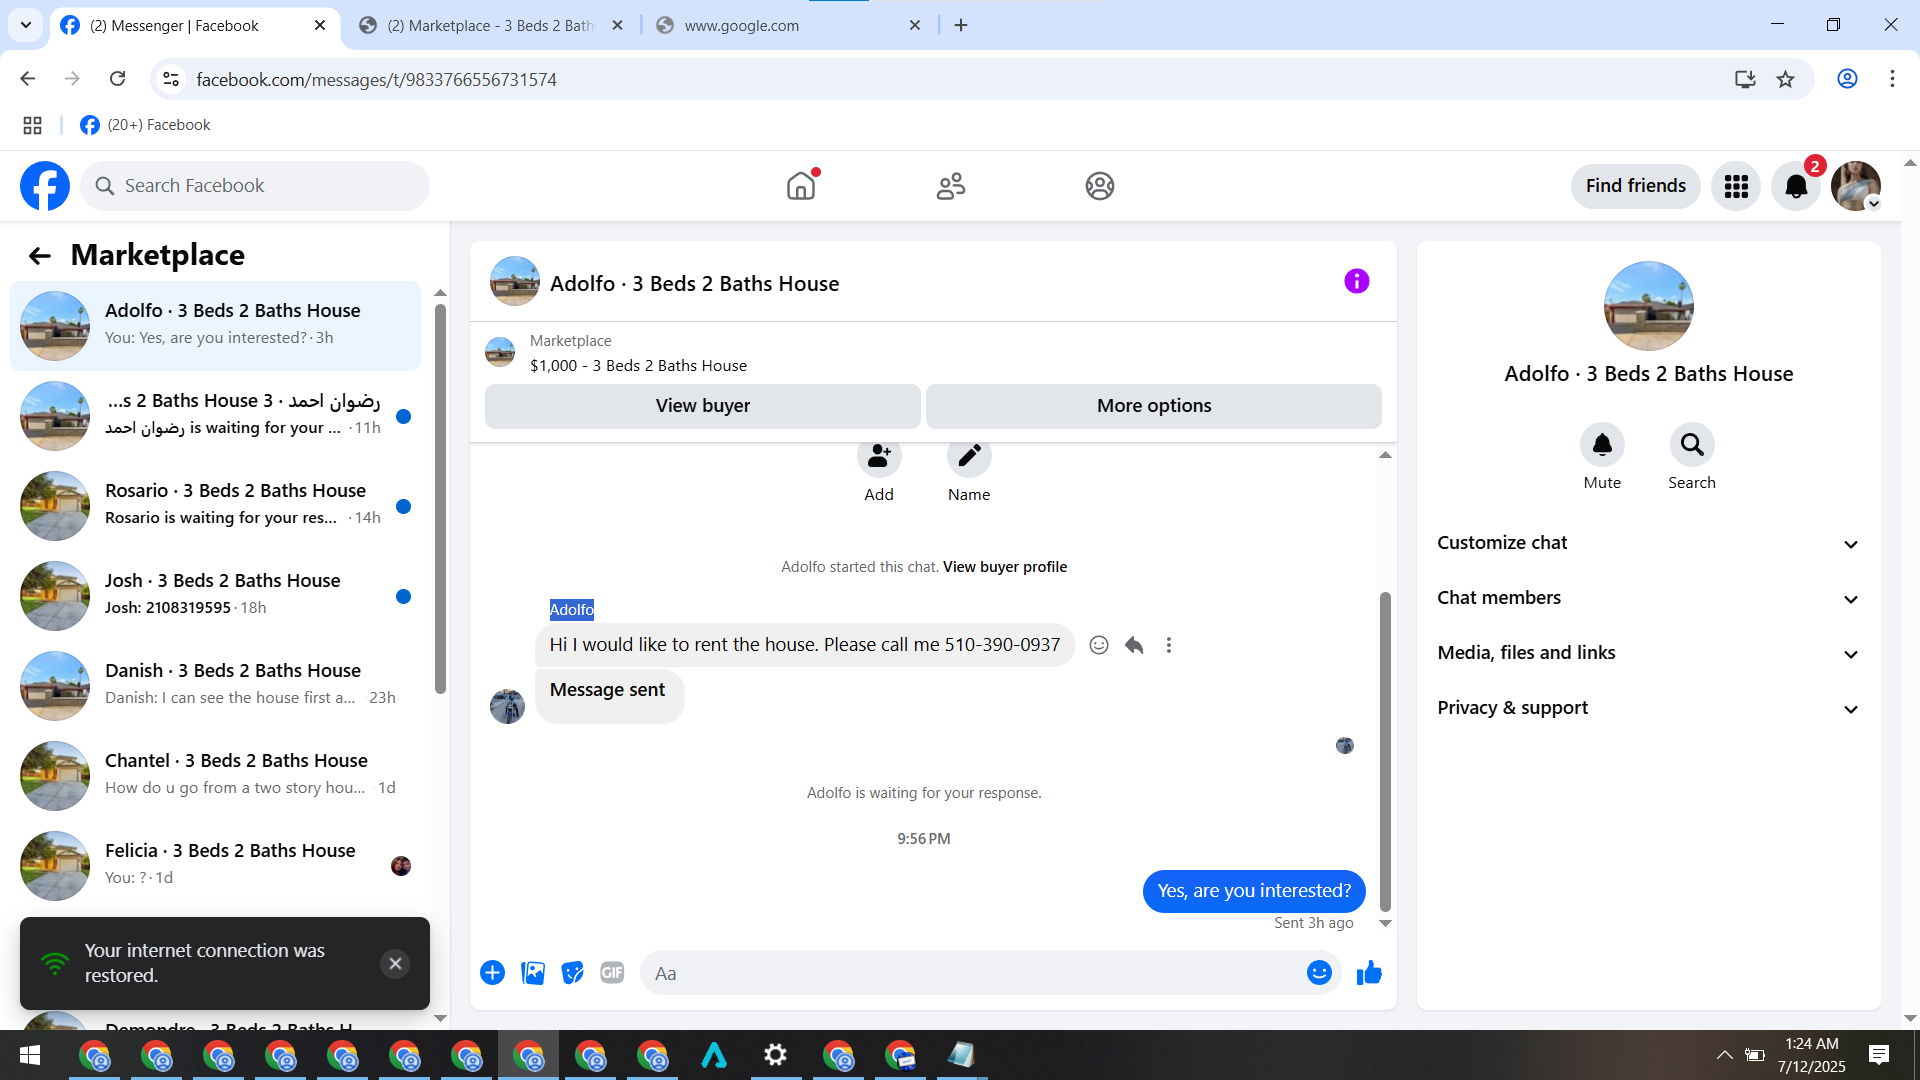Go back from Marketplace chat list
The width and height of the screenshot is (1920, 1080).
pyautogui.click(x=40, y=256)
